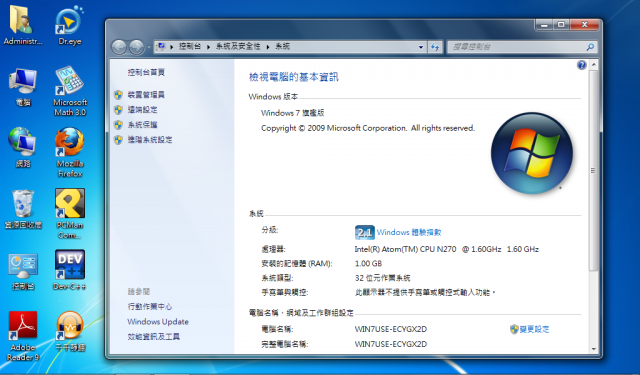Click the vertical scrollbar thumb
This screenshot has width=640, height=375.
coord(593,170)
